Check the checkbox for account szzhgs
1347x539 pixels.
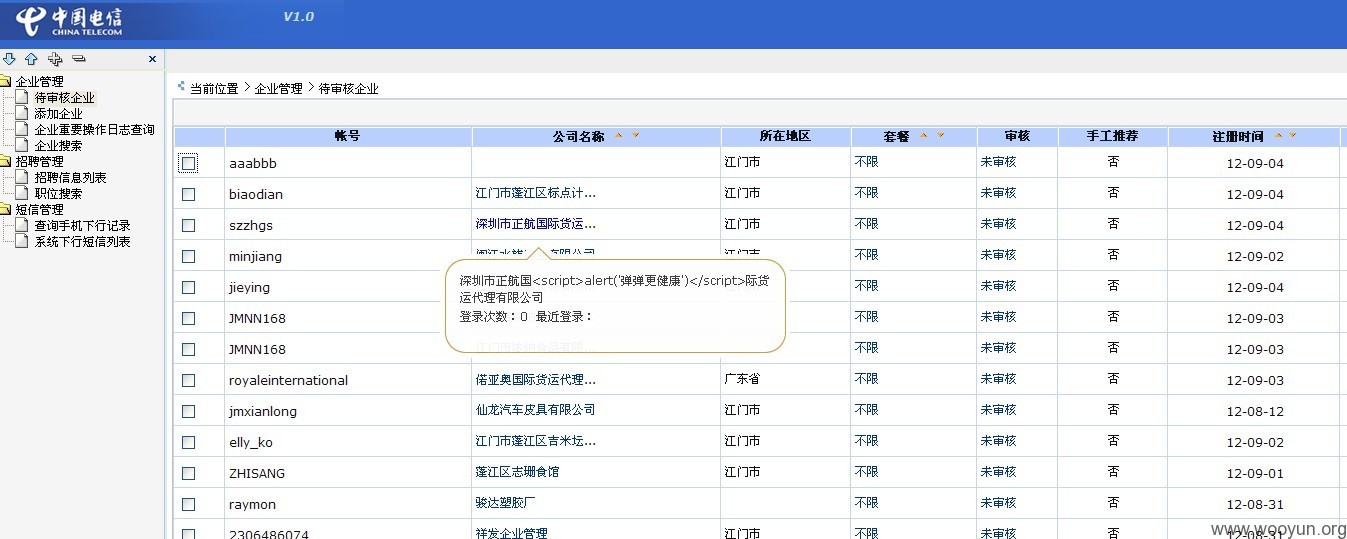coord(188,225)
